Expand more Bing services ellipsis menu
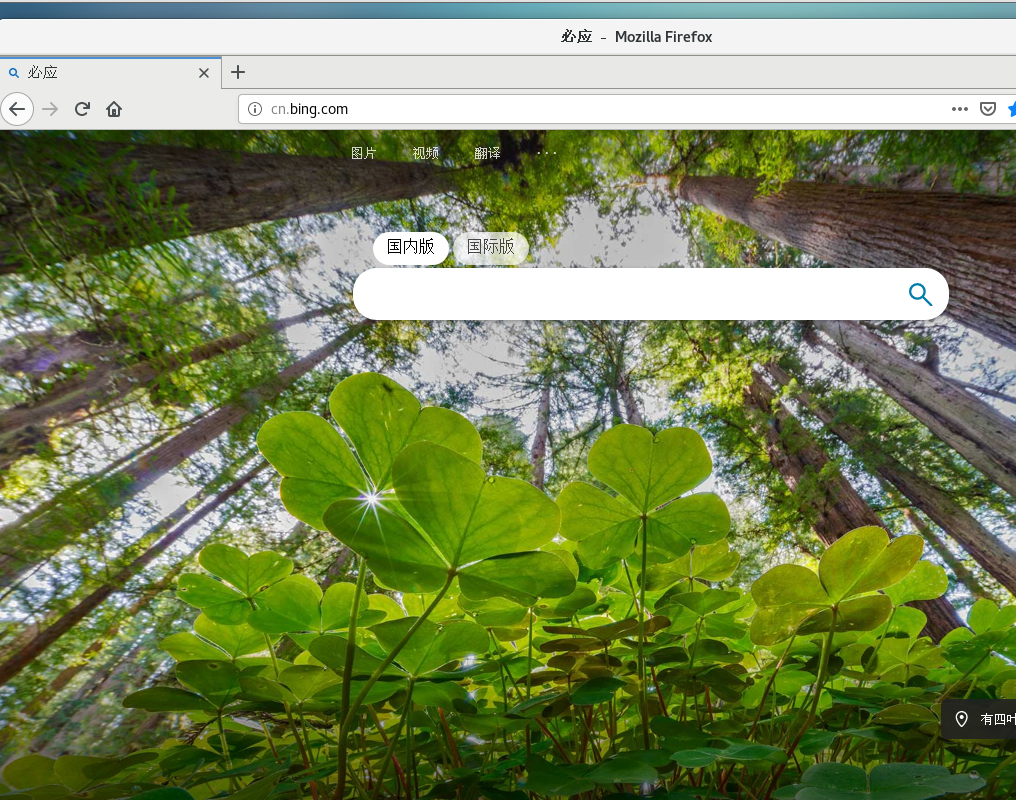1016x800 pixels. pos(546,153)
